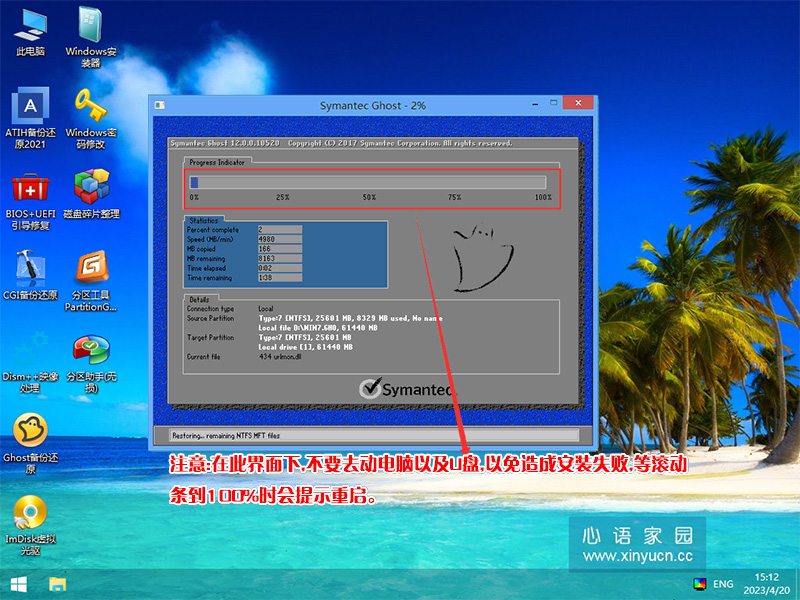Click the 'Restoring... remaining NTFS MFT files' status
The width and height of the screenshot is (800, 600).
[226, 436]
